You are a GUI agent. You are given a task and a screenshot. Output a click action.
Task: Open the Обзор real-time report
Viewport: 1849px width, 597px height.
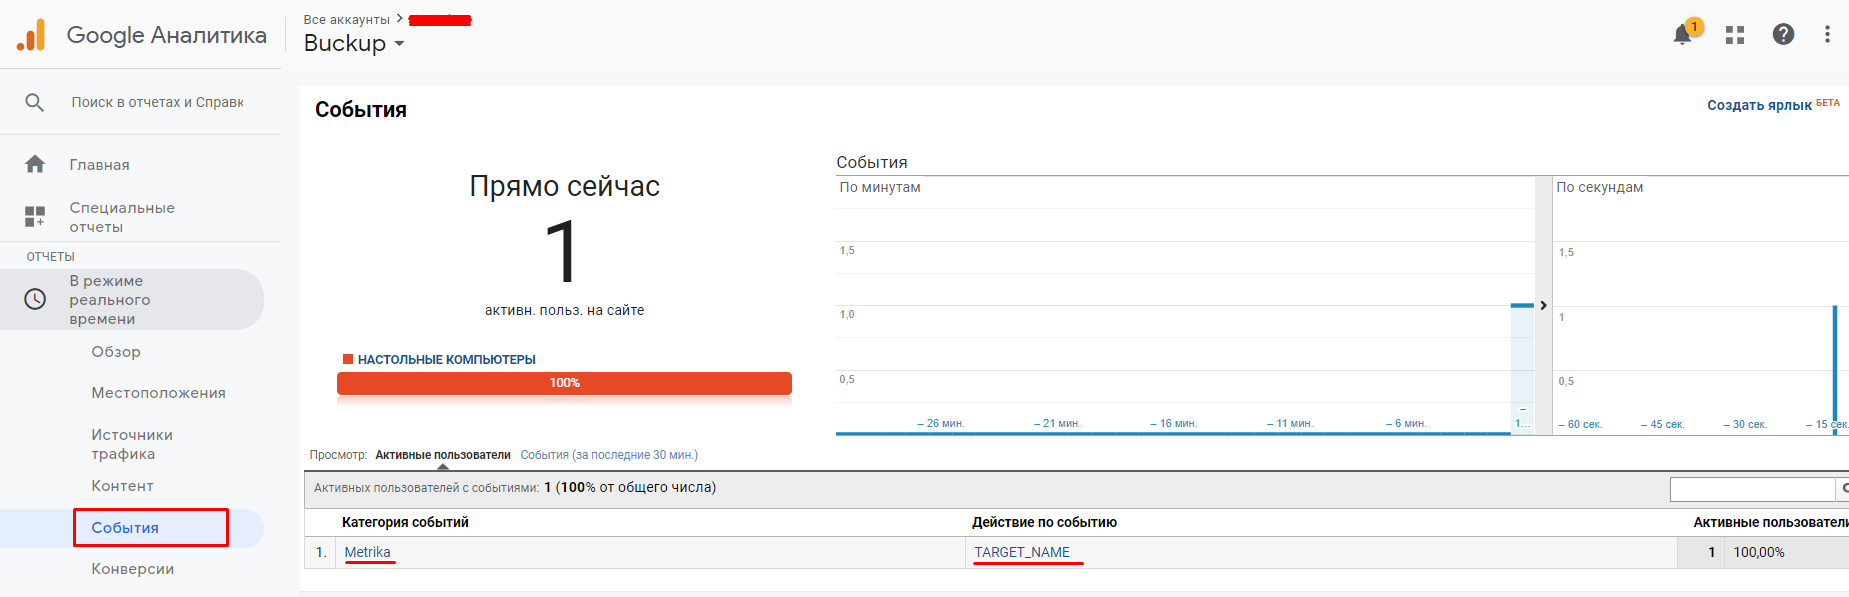point(116,352)
